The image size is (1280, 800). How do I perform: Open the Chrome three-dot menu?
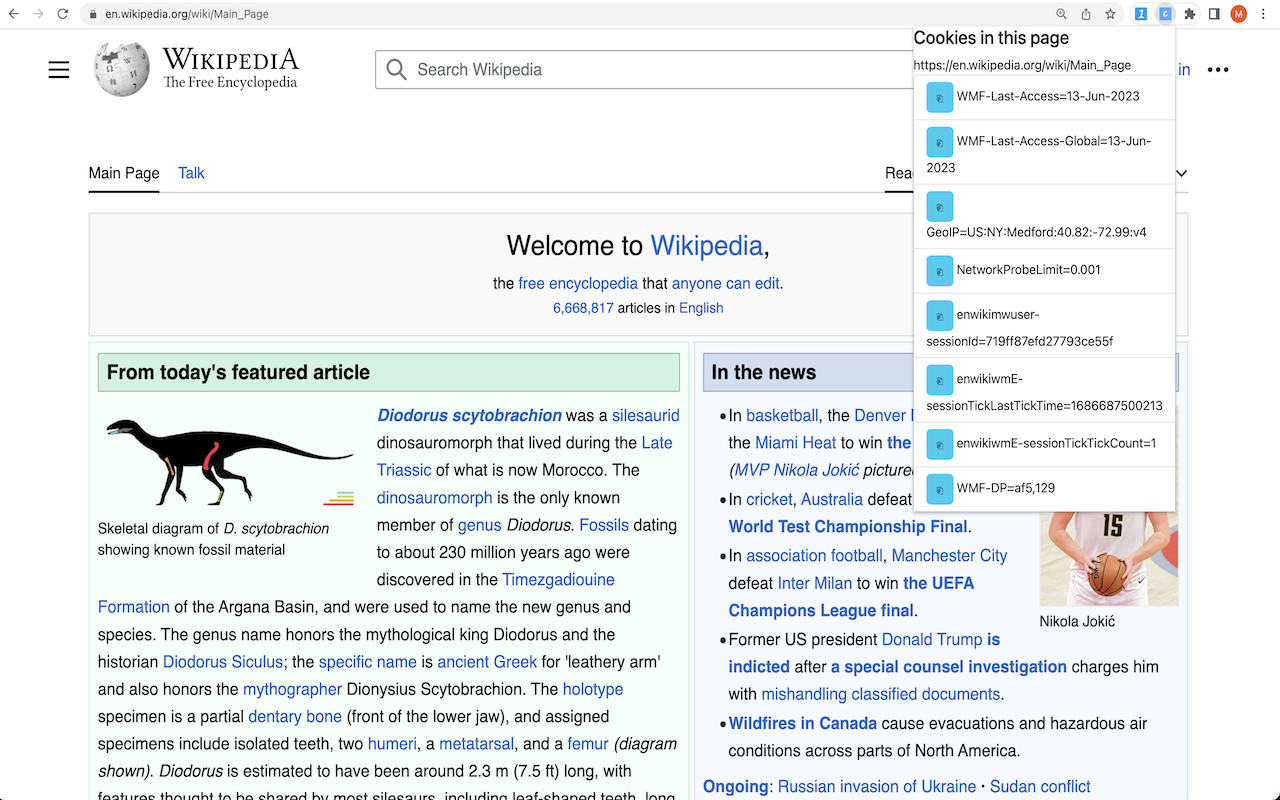1263,14
